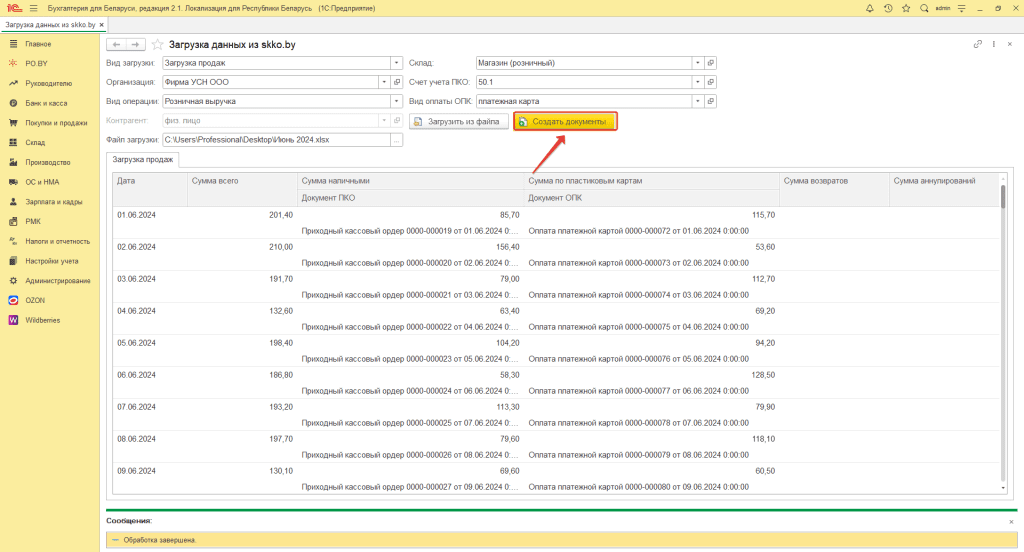Open the Организация record form icon
Image resolution: width=1024 pixels, height=552 pixels.
pos(397,82)
